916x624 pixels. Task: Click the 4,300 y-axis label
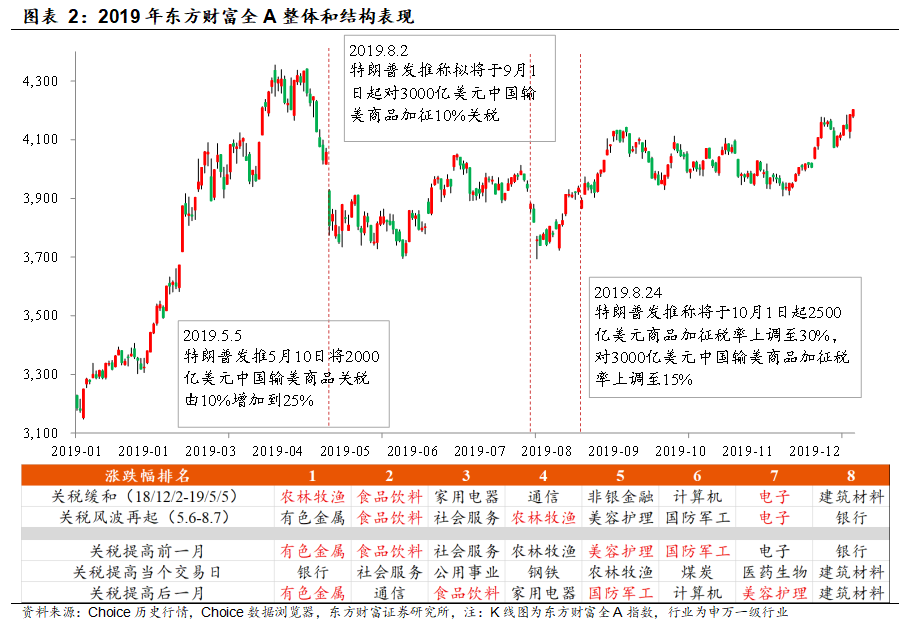point(47,81)
